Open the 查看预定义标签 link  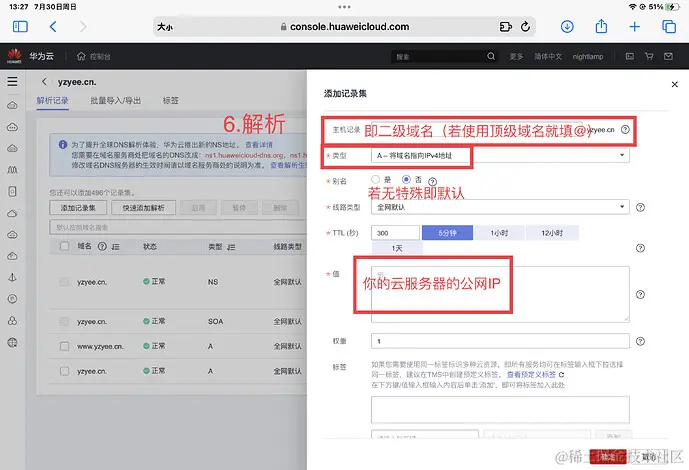tap(531, 375)
